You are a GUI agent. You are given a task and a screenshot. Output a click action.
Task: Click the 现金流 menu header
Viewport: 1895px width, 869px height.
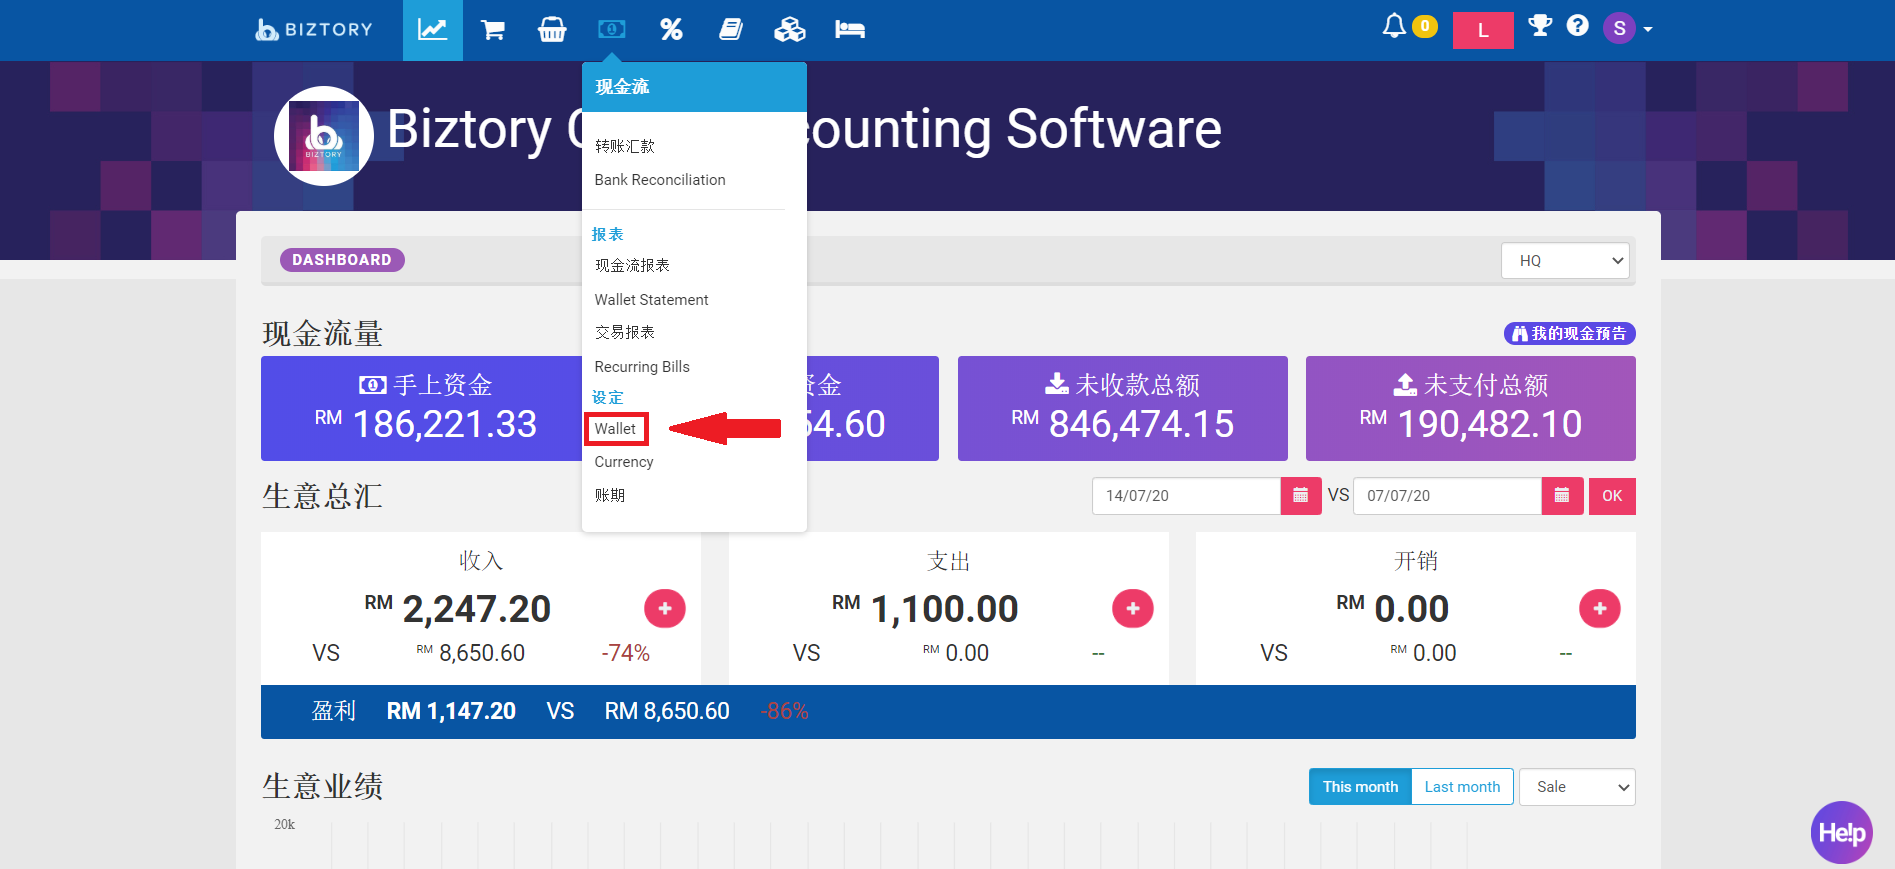pos(694,87)
